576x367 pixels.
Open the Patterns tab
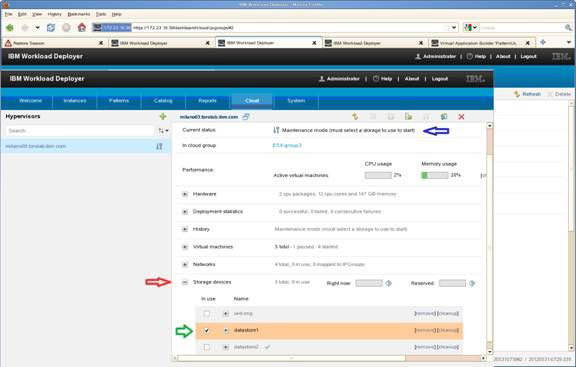[x=119, y=101]
